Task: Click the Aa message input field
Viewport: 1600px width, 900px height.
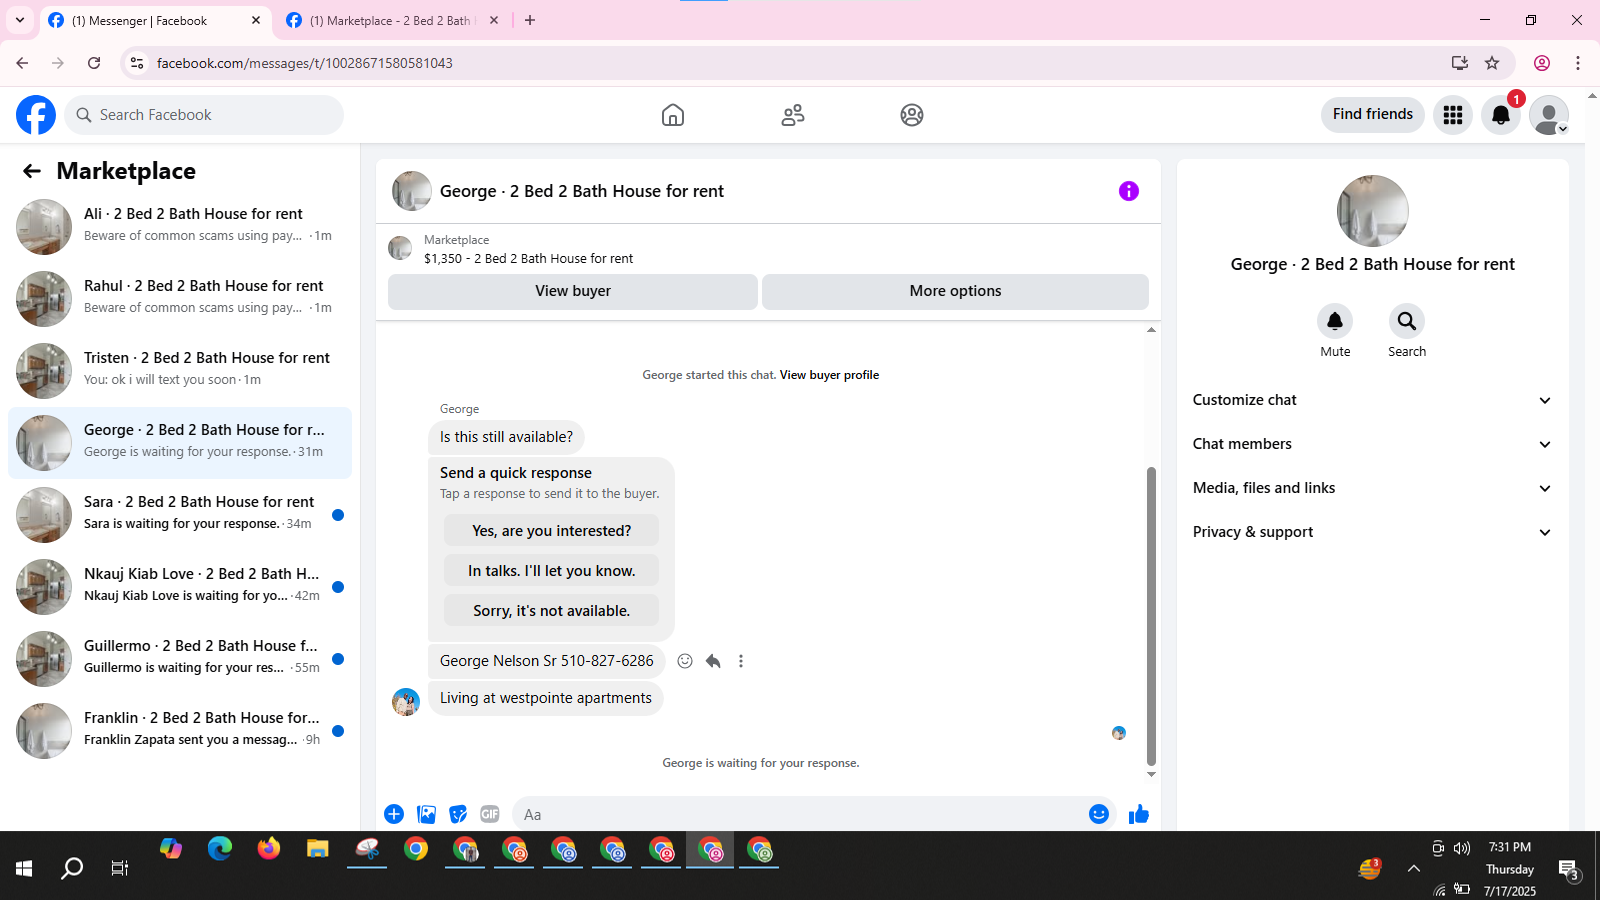Action: coord(798,815)
